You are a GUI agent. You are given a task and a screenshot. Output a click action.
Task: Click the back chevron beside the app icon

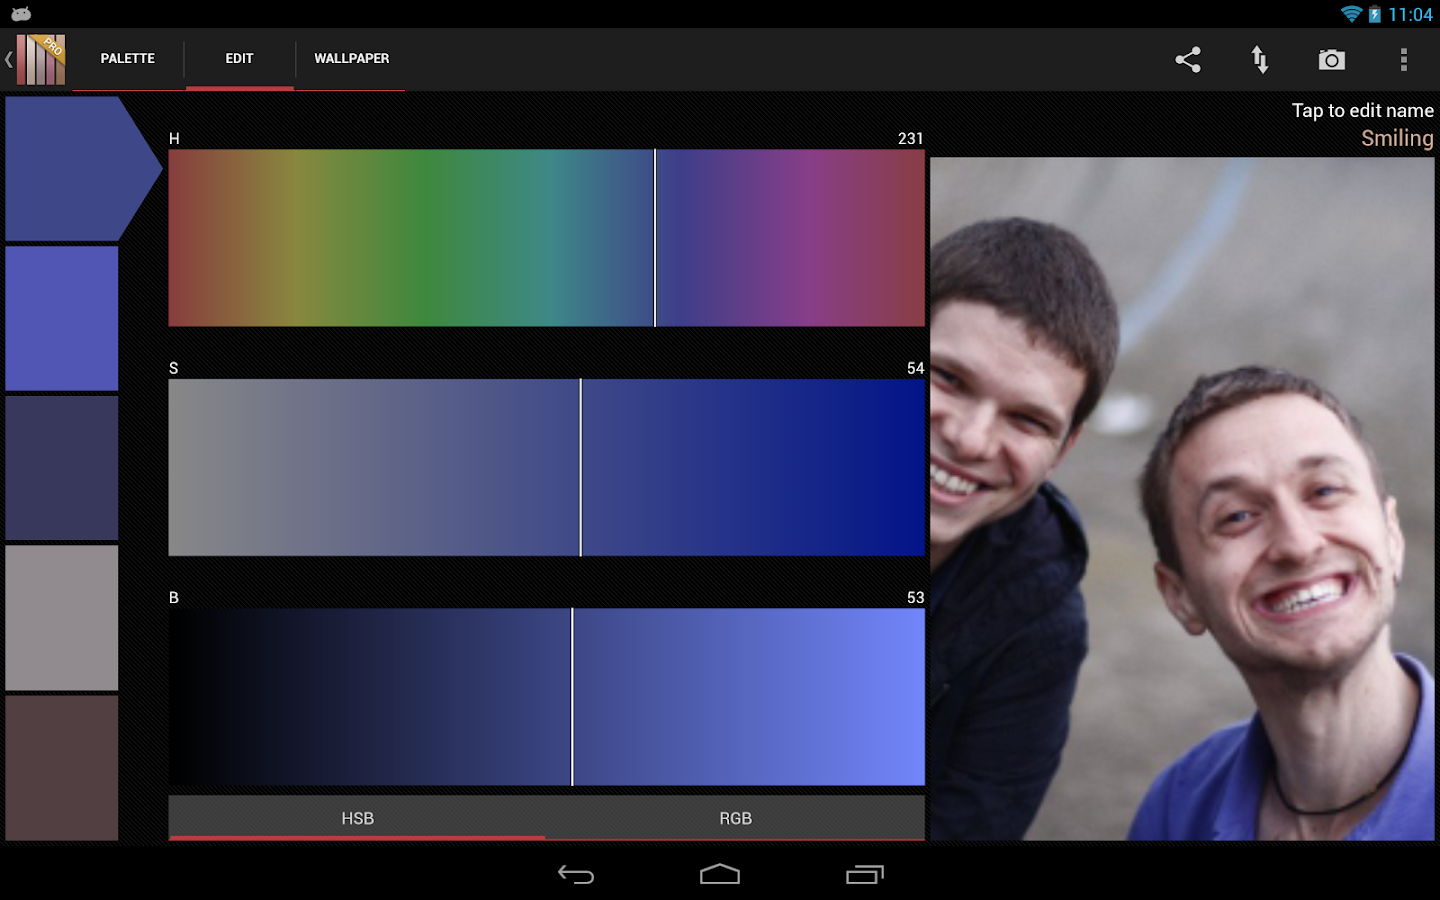click(9, 59)
